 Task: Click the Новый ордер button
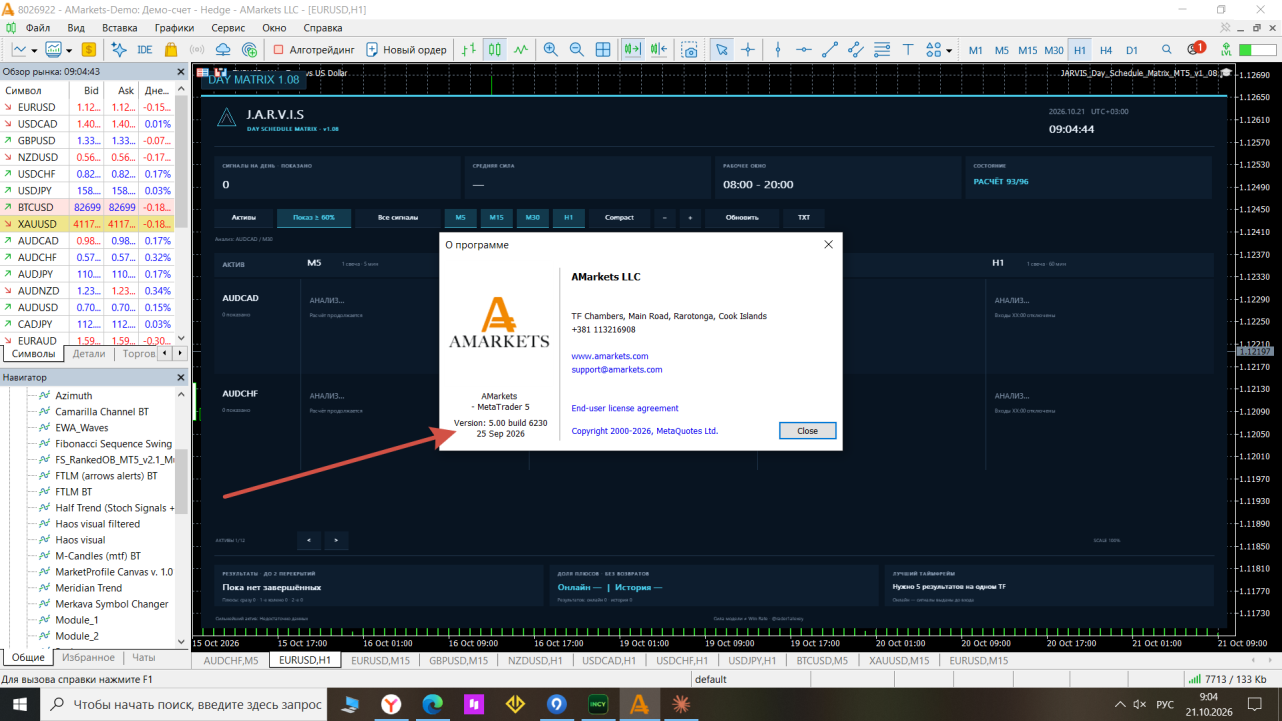tap(406, 49)
